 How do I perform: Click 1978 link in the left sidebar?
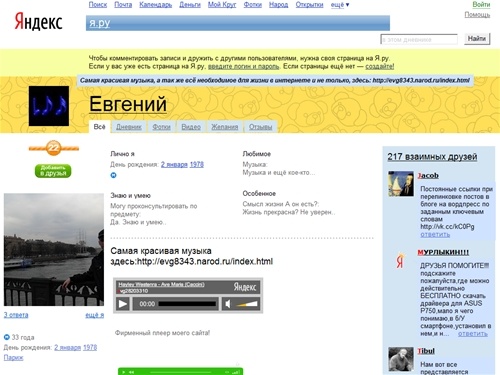pos(90,347)
